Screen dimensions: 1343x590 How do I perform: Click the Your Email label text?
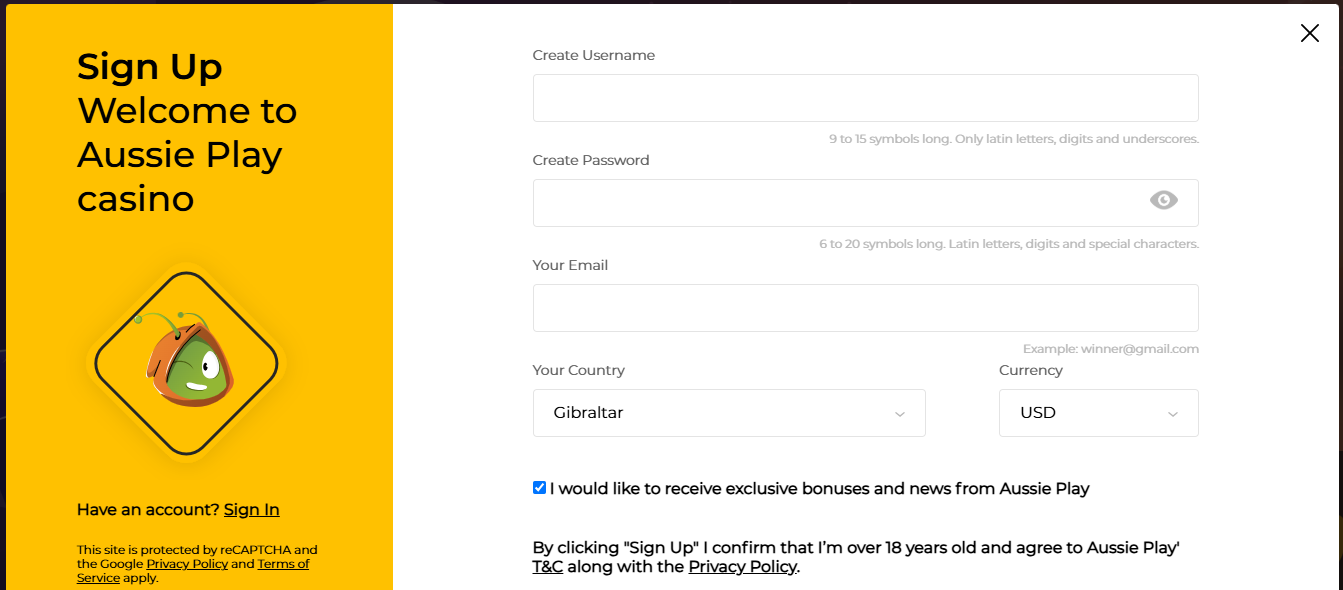(x=570, y=265)
